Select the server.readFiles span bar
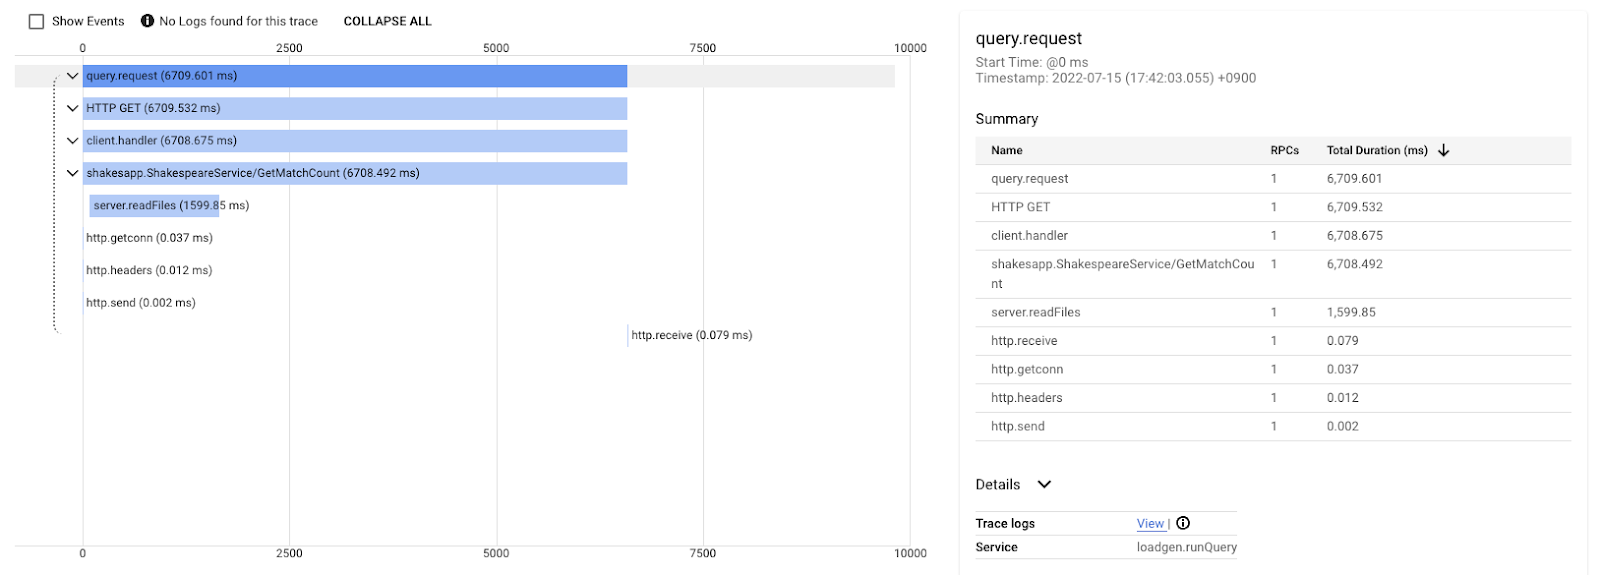1600x575 pixels. tap(154, 206)
